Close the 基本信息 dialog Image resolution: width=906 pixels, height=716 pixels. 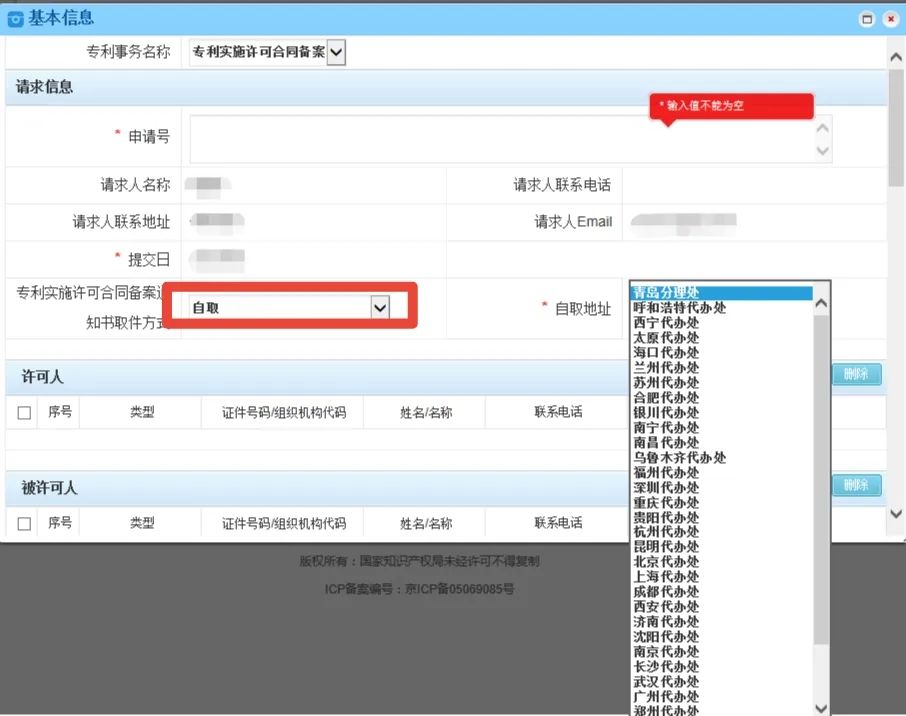891,19
